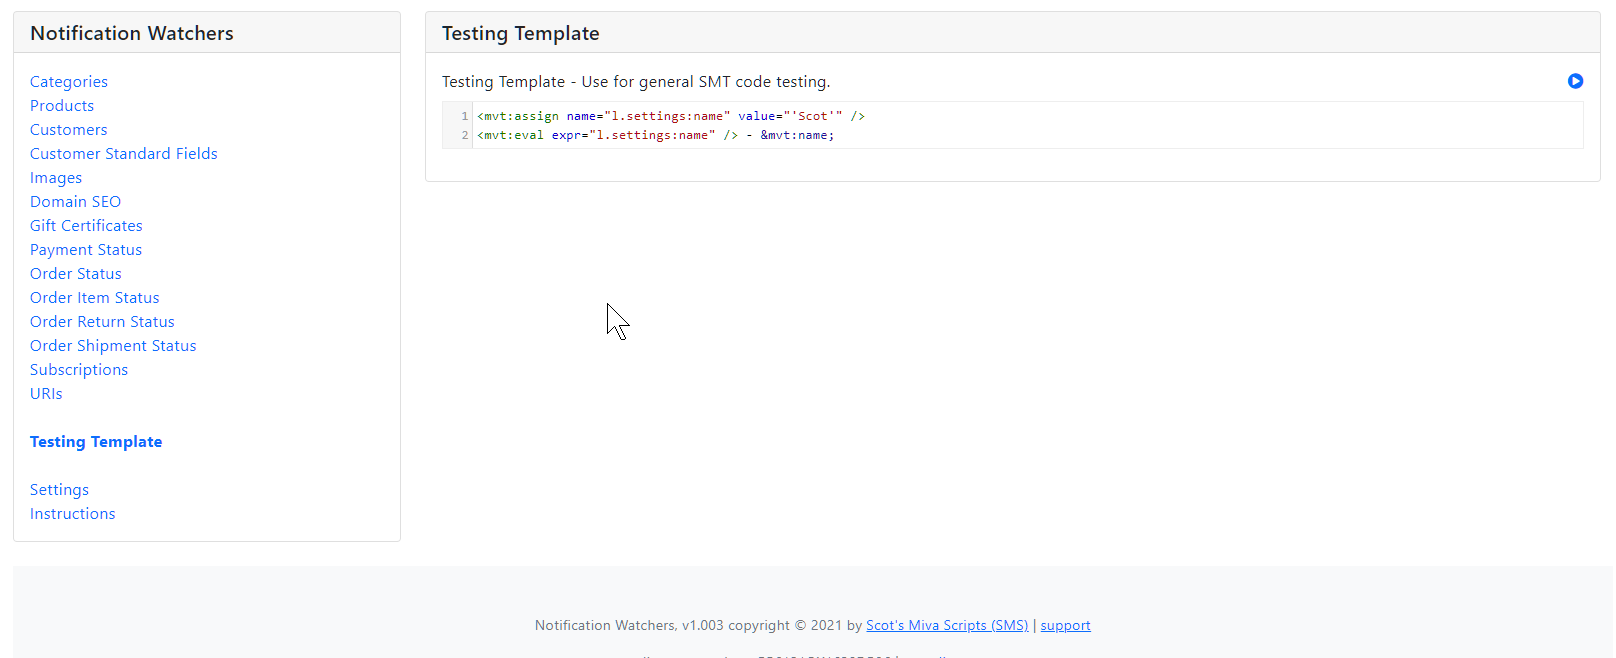
Task: View the Instructions page
Action: click(x=72, y=514)
